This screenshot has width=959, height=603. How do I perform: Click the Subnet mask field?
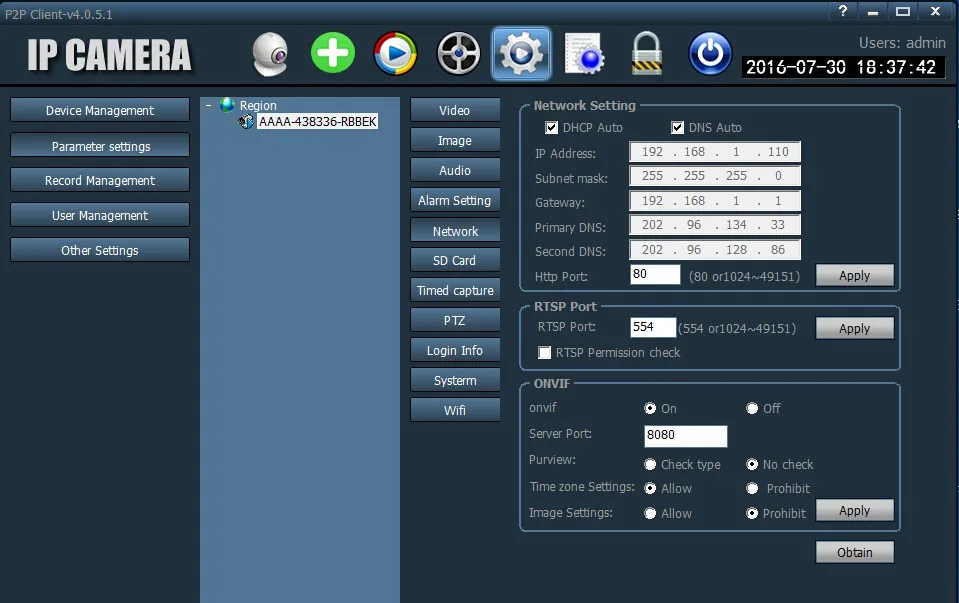(x=715, y=176)
